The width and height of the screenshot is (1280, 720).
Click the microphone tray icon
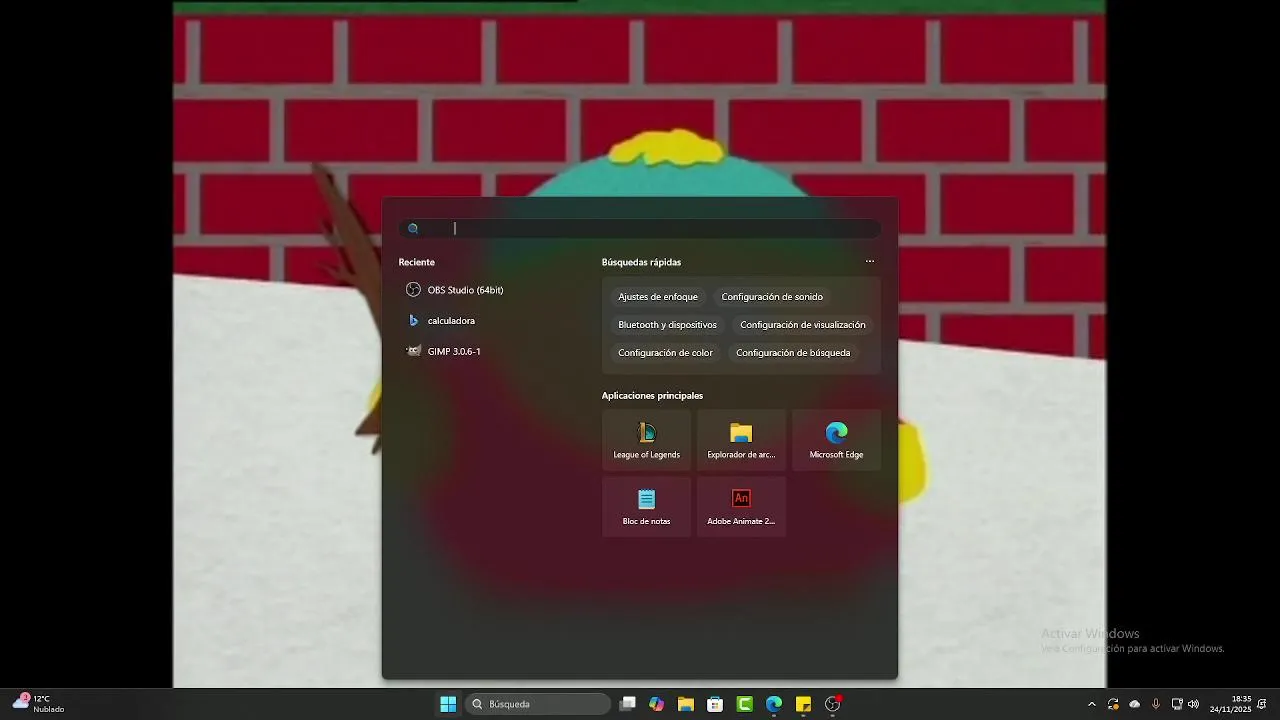point(1156,704)
